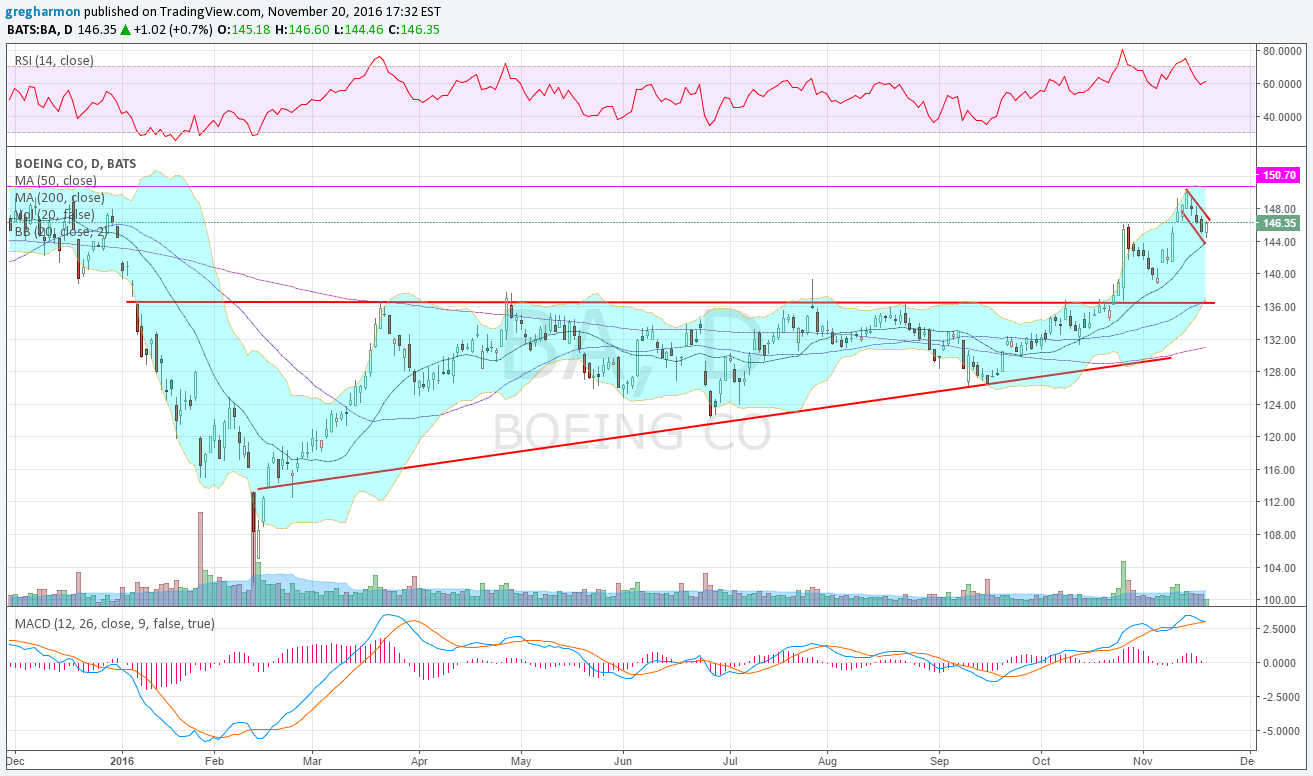Click the 116.00 price axis label

1278,470
